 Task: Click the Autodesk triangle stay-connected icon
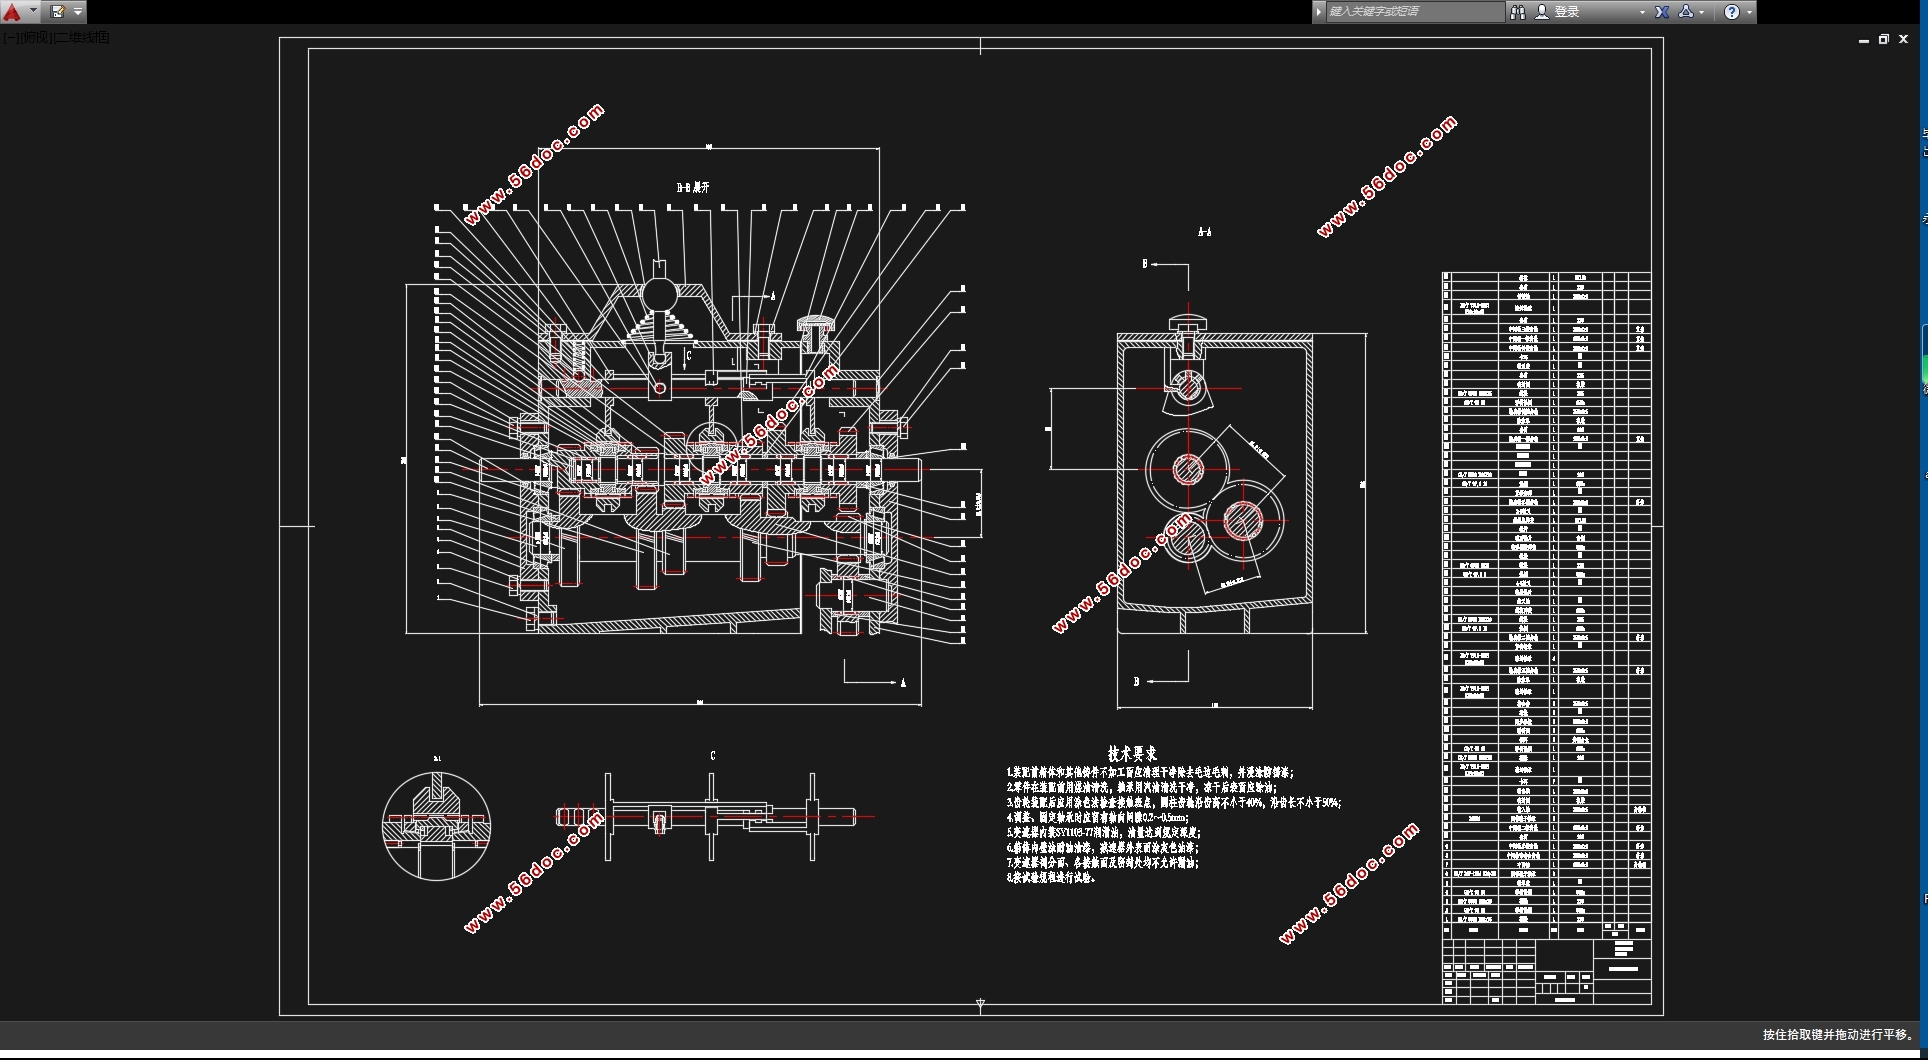[1686, 12]
